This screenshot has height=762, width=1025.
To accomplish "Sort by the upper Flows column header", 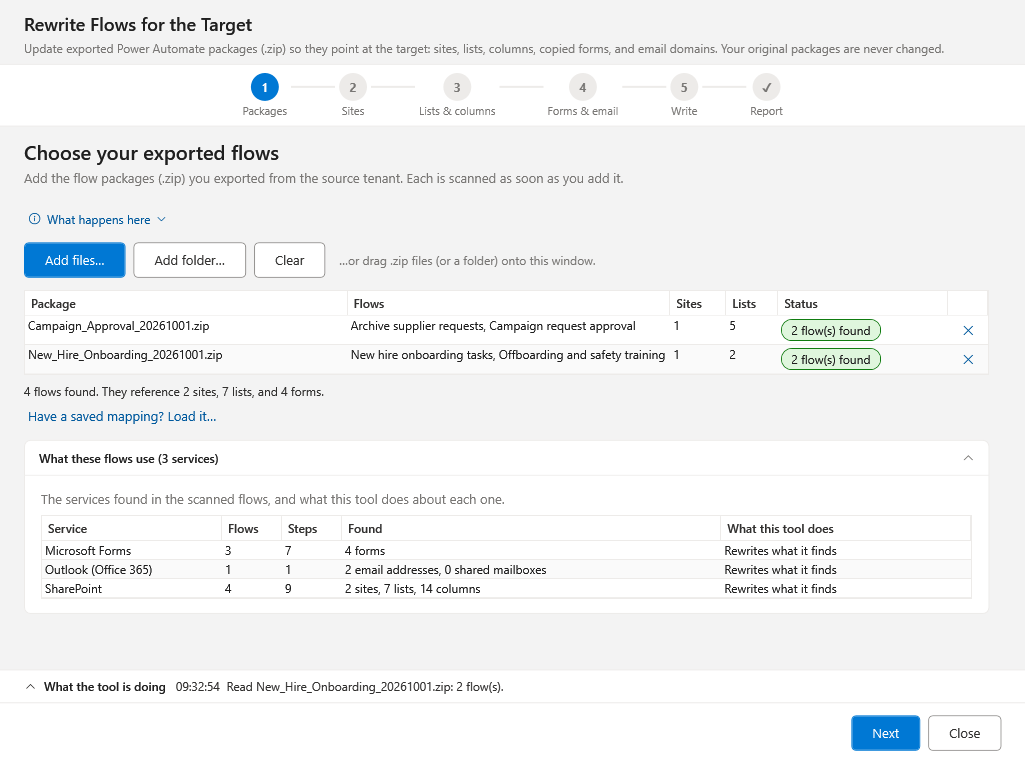I will 508,303.
